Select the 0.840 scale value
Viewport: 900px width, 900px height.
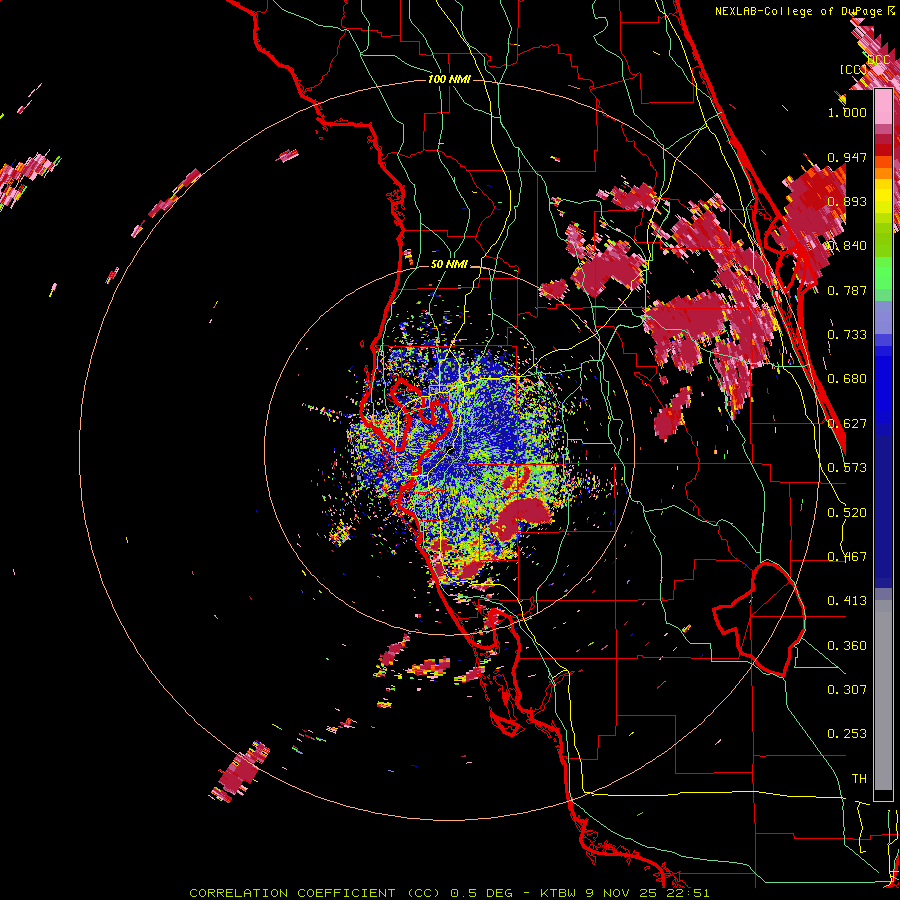847,246
